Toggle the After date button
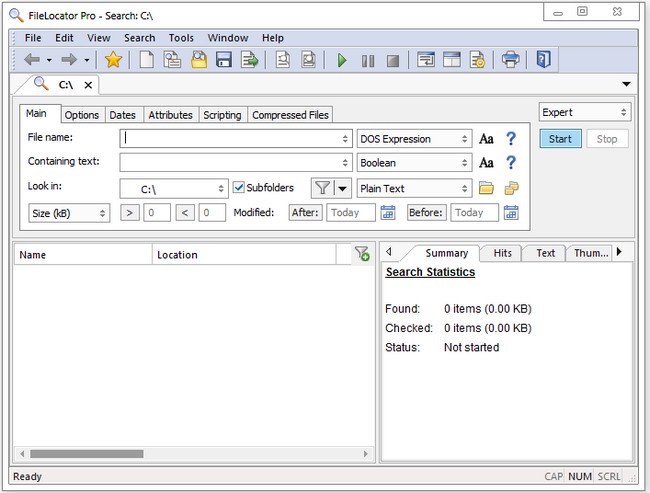 306,213
